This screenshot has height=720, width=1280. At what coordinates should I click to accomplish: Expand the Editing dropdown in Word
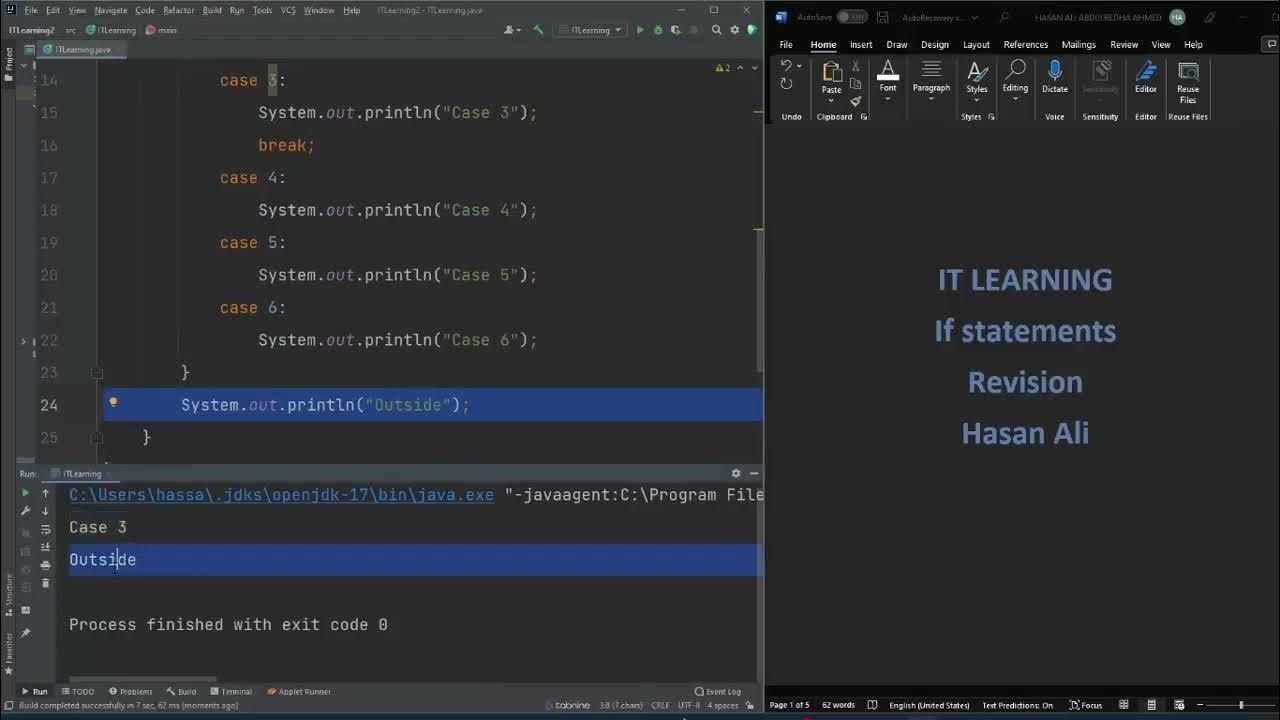pyautogui.click(x=1015, y=98)
